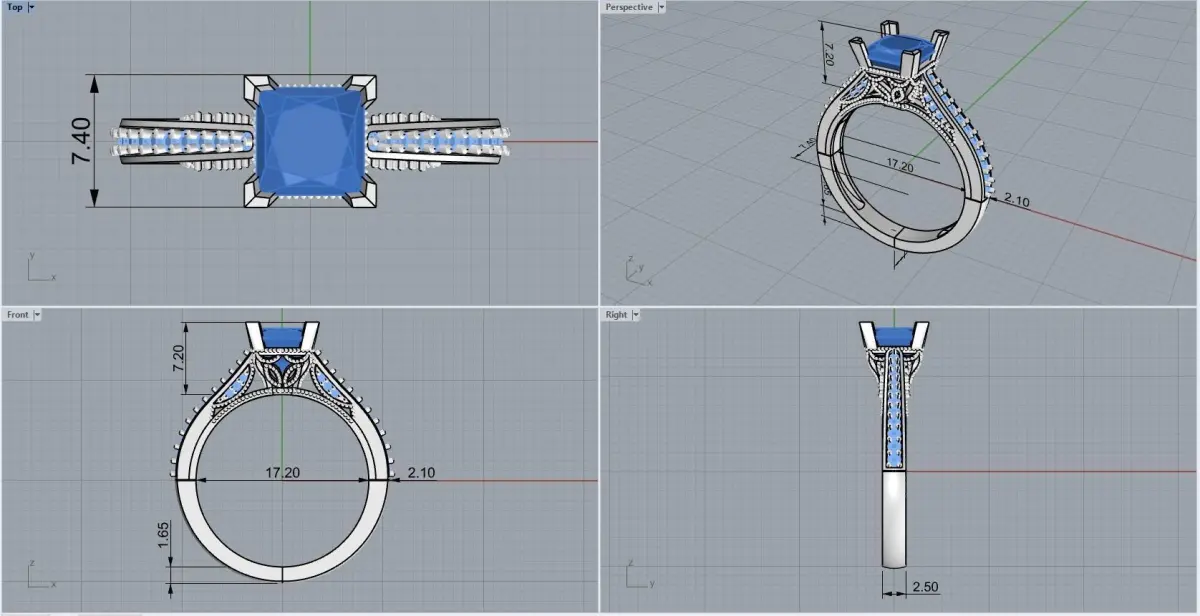This screenshot has height=616, width=1200.
Task: Open the Perspective viewport dropdown arrow
Action: coord(661,7)
